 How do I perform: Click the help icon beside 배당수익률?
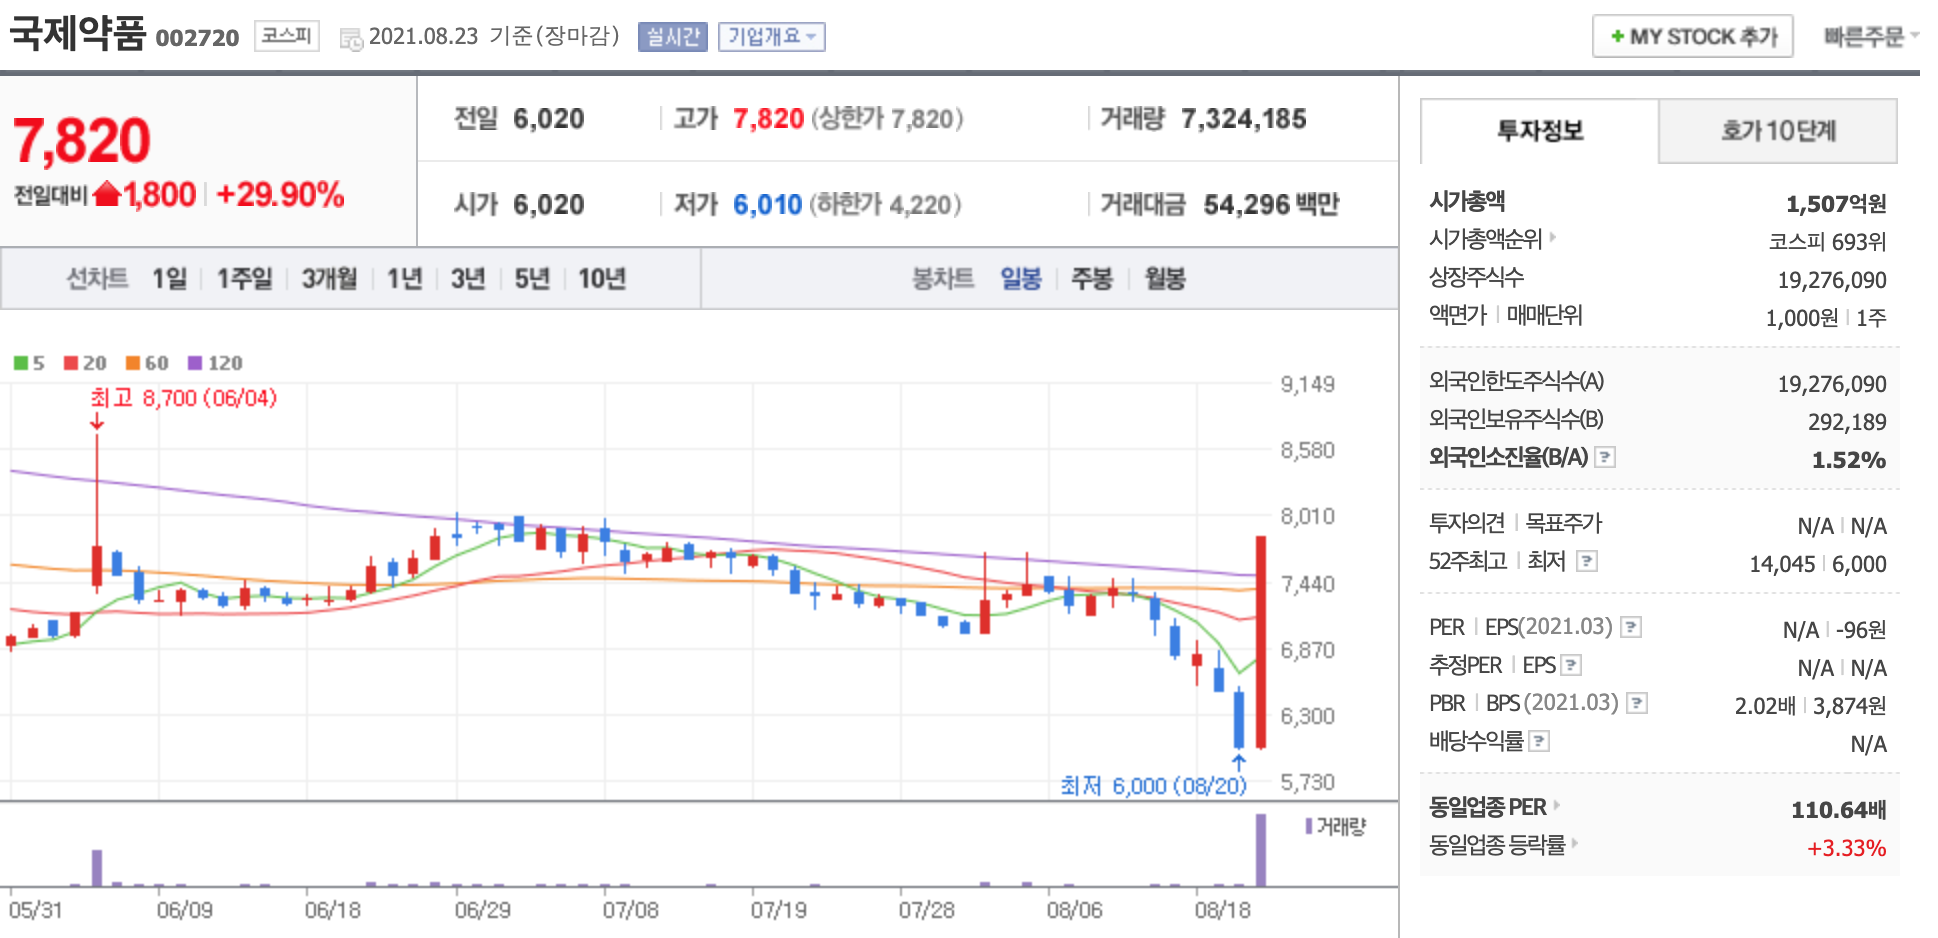pos(1540,741)
